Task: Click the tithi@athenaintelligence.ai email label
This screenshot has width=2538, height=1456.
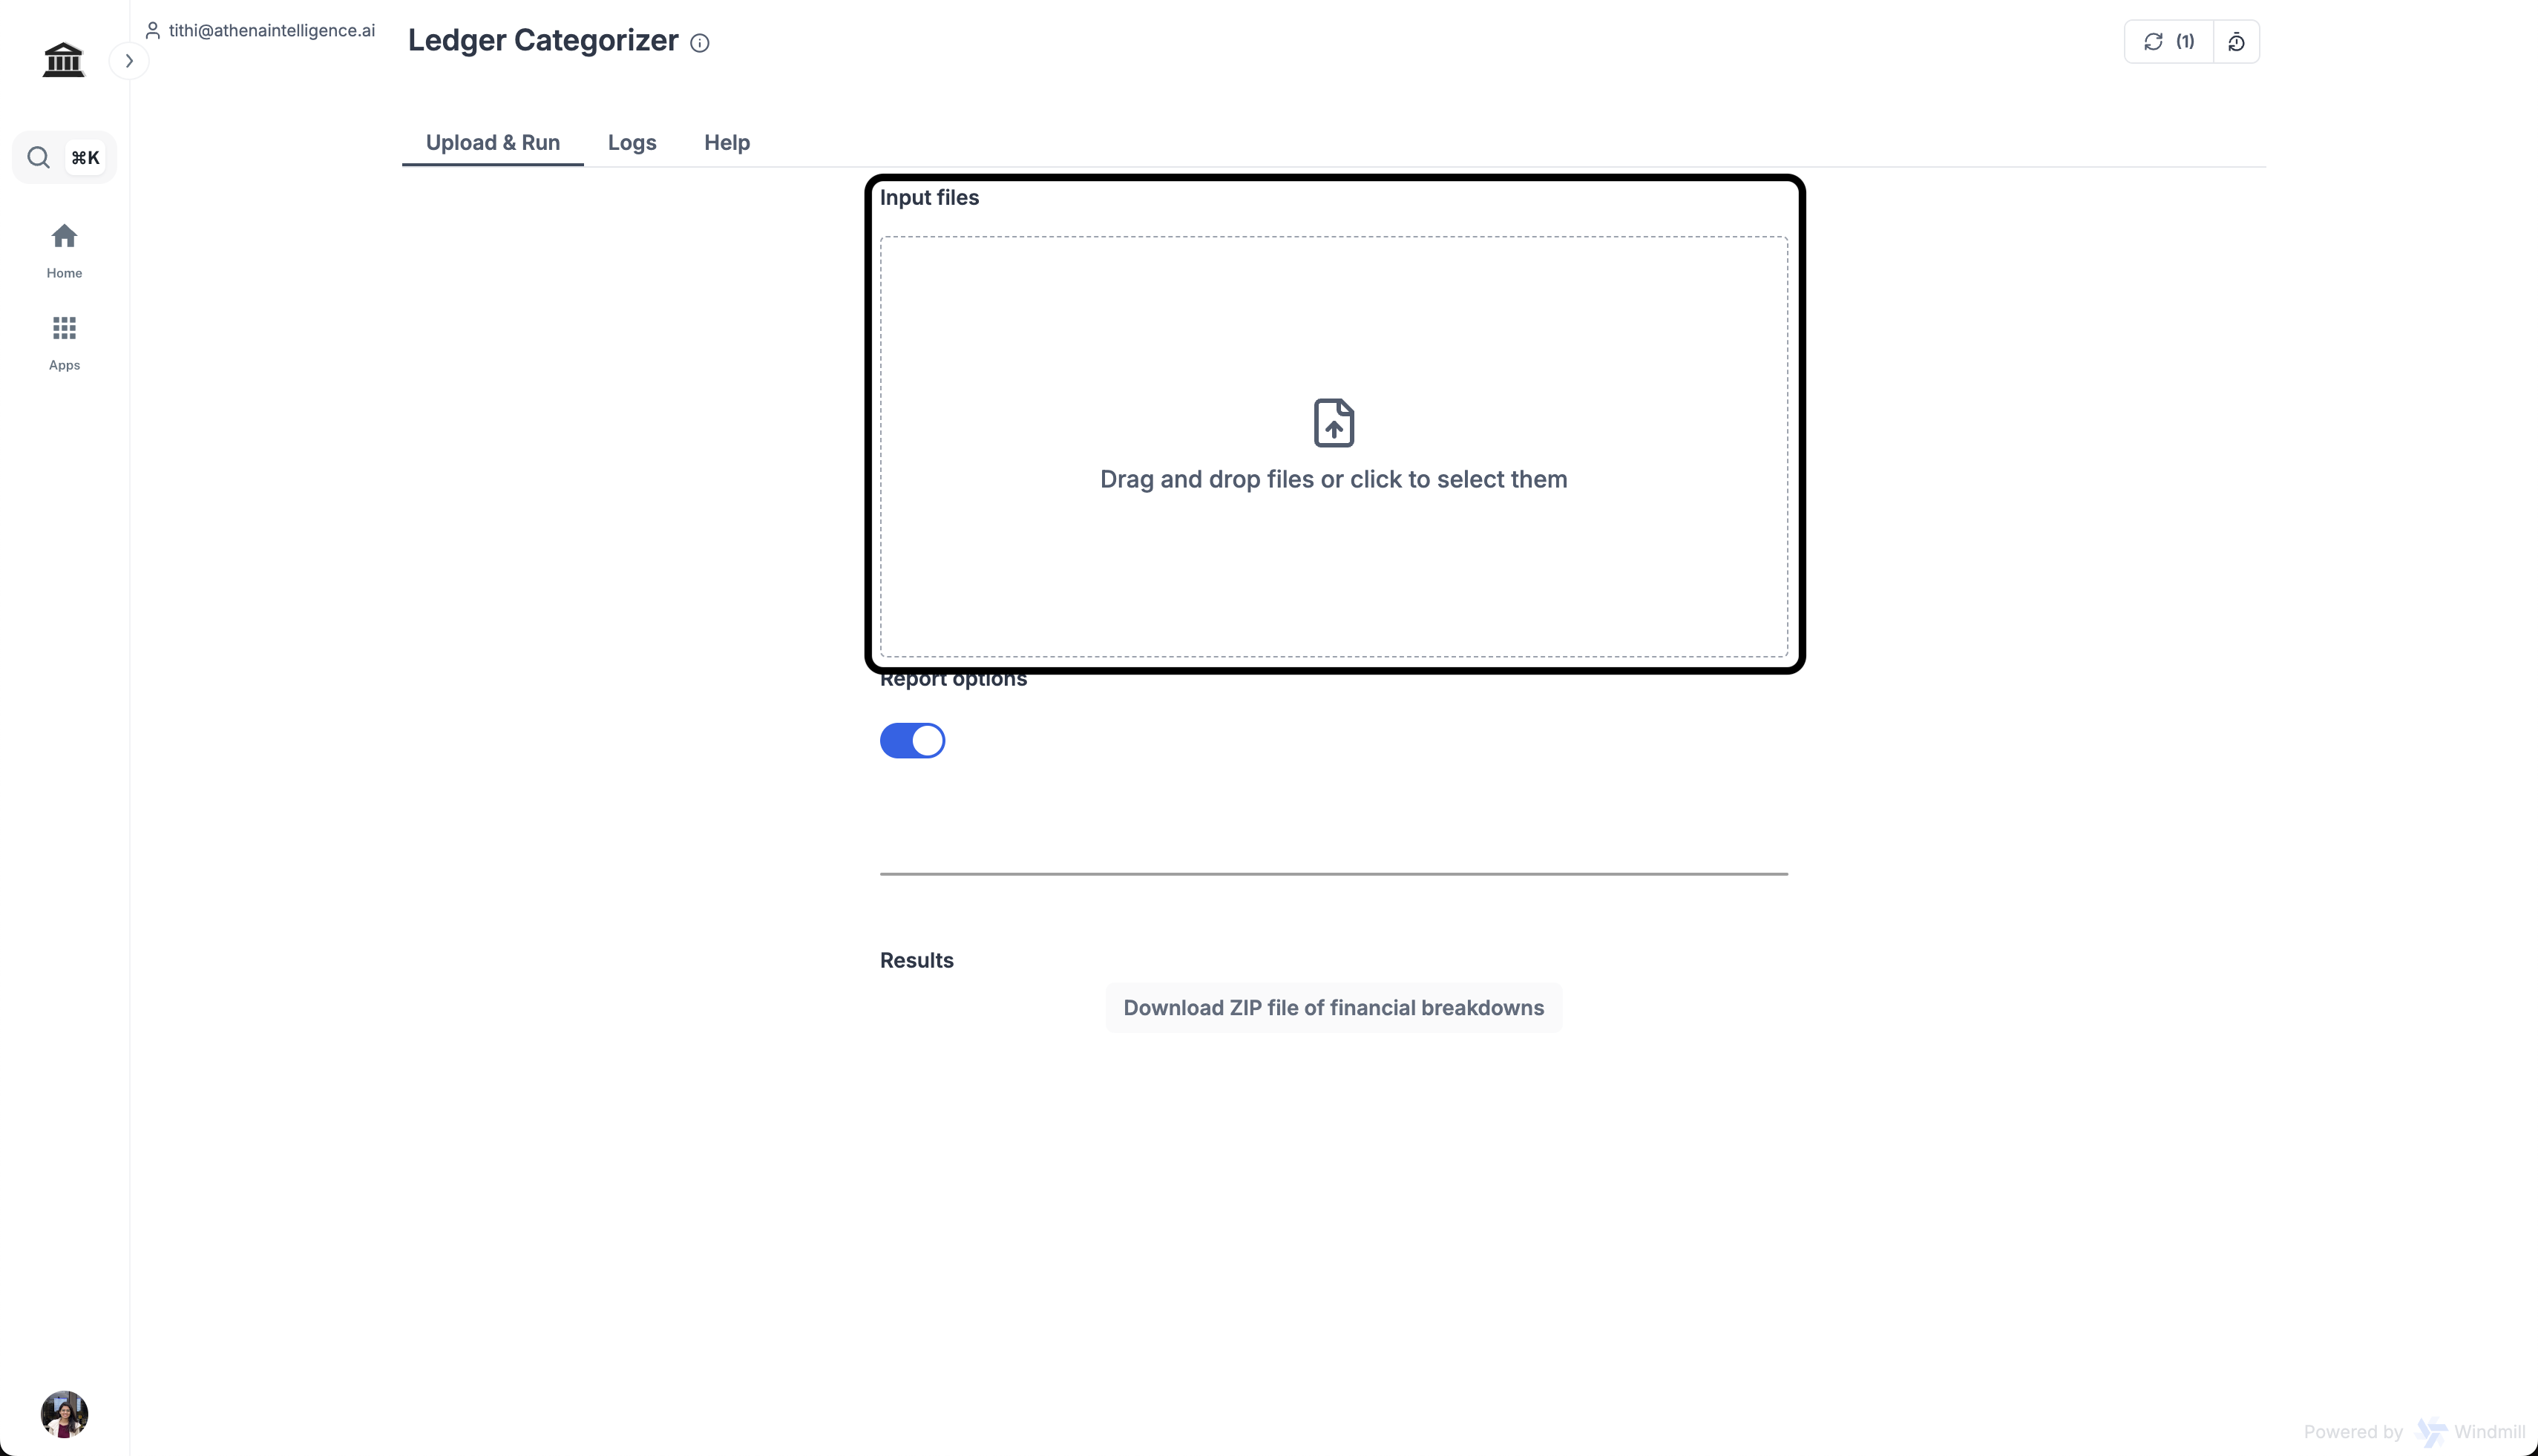Action: pos(271,30)
